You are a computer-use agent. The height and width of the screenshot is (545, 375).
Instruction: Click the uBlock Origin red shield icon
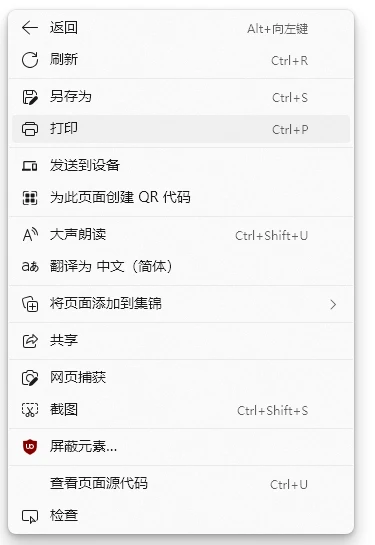30,447
